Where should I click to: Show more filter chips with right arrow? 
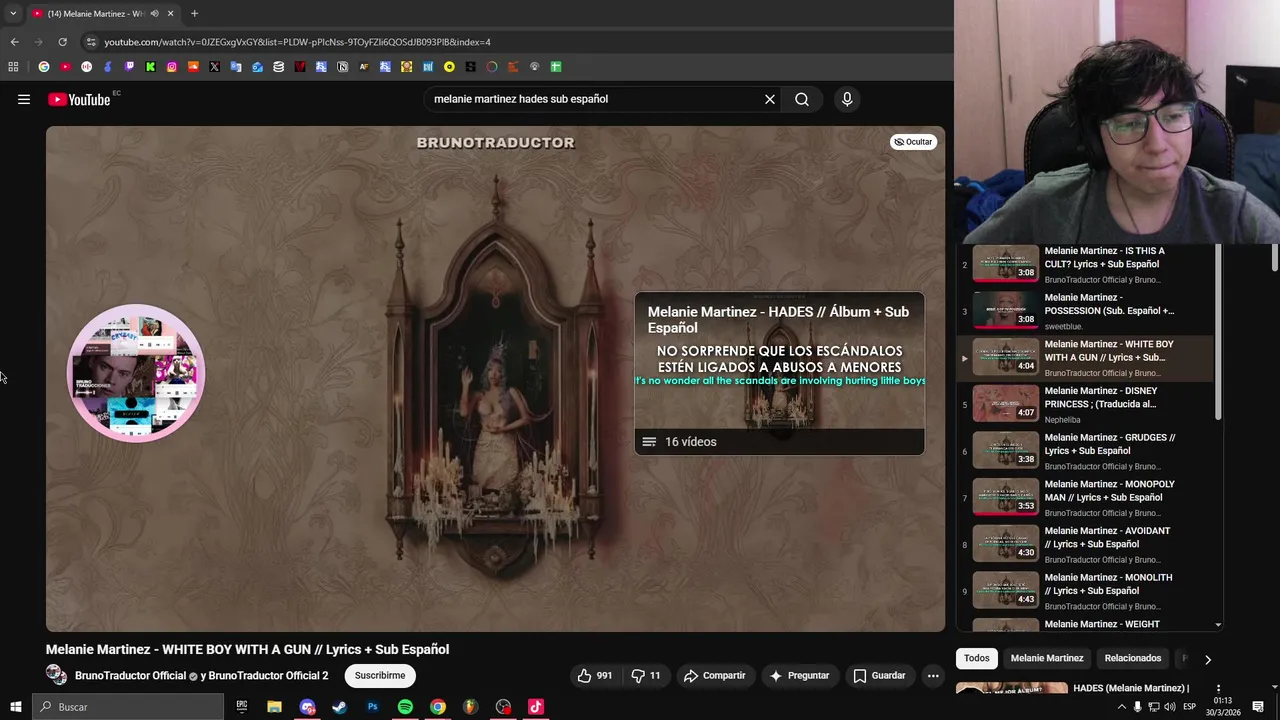[x=1208, y=659]
